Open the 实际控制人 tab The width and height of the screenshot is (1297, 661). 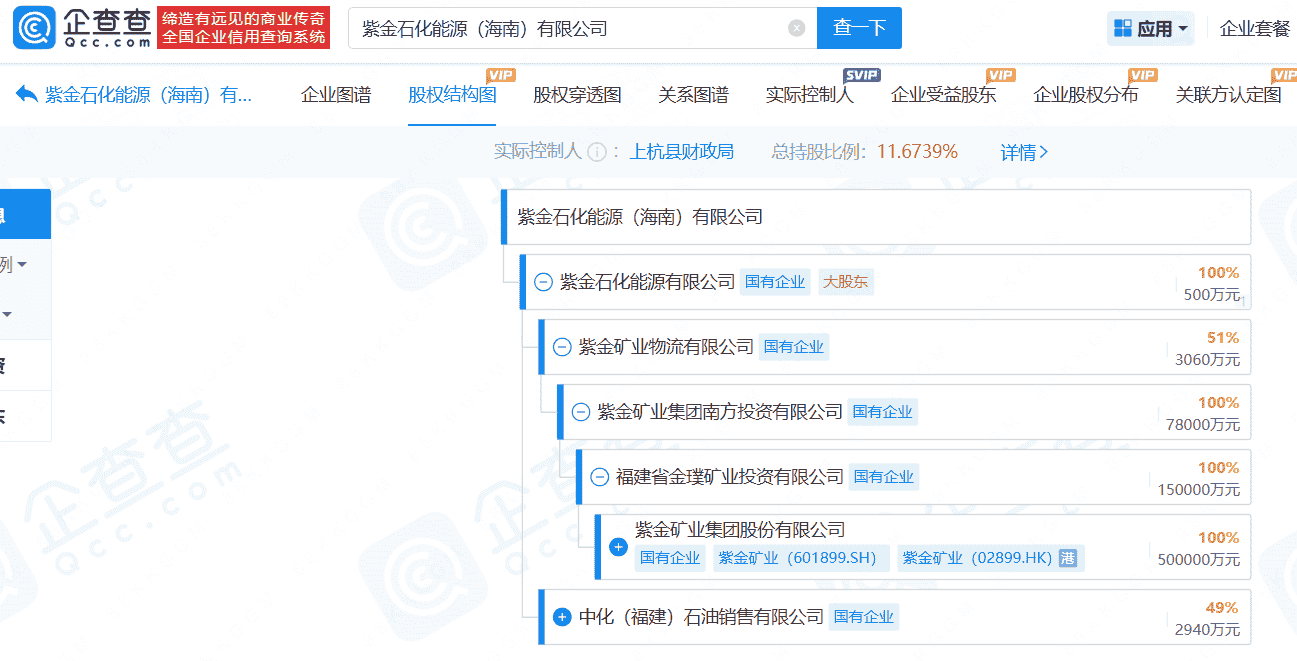[x=809, y=95]
